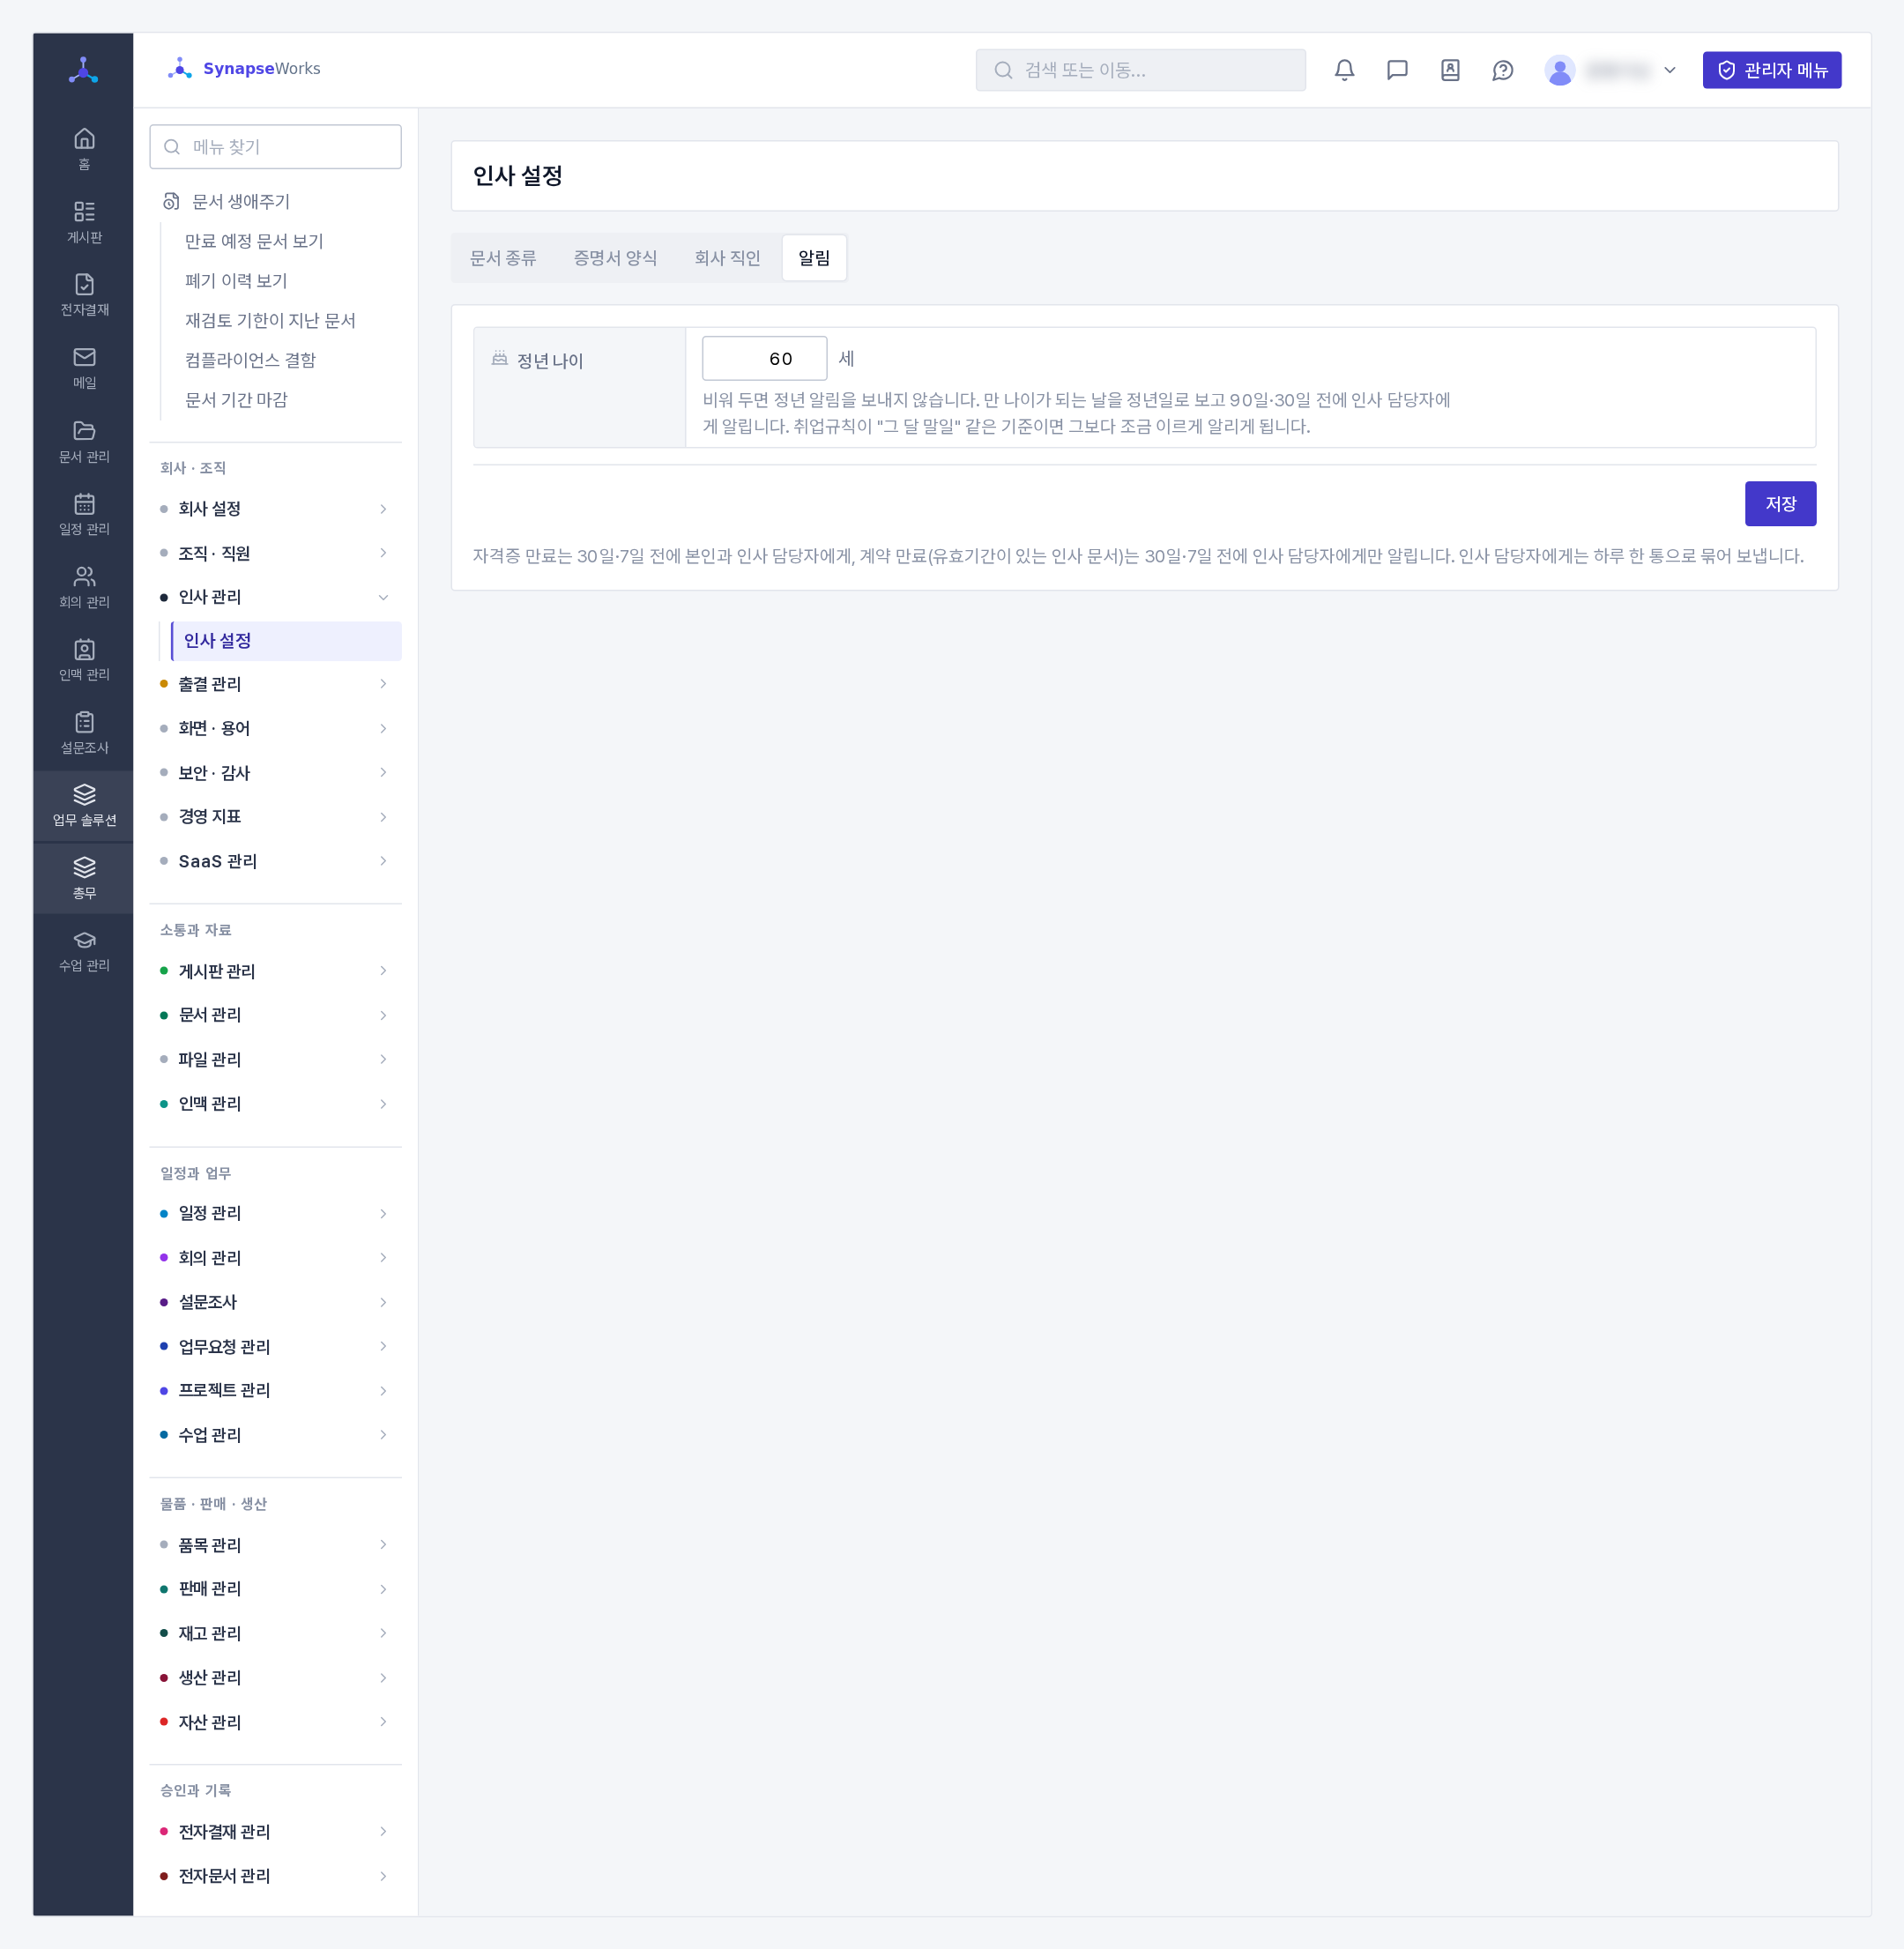Focus the 정년 나이 age input

coord(764,359)
